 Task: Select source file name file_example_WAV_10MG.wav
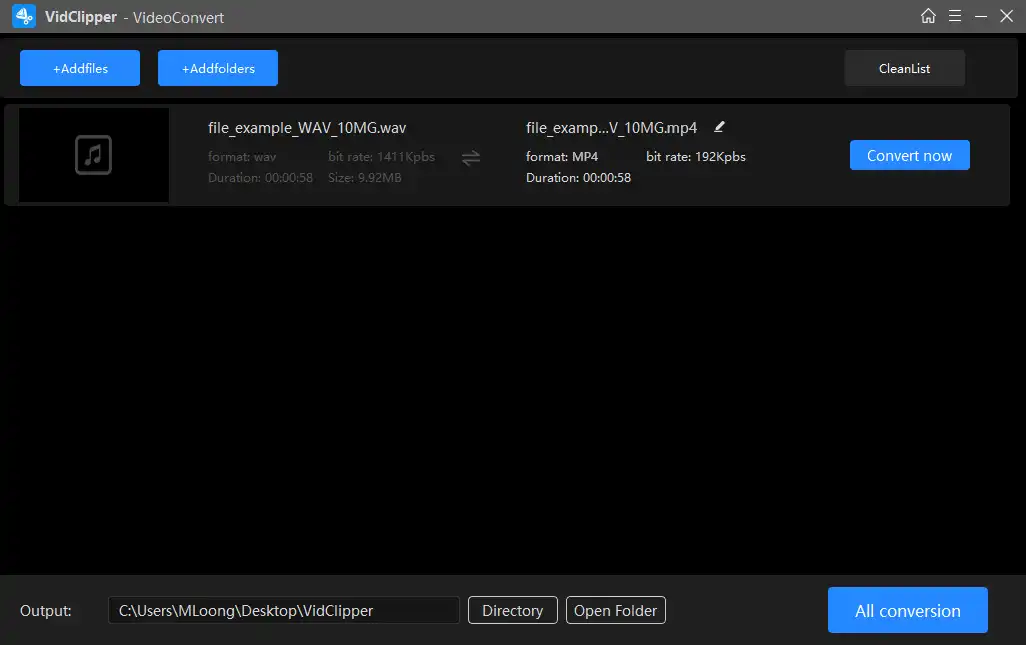tap(307, 128)
